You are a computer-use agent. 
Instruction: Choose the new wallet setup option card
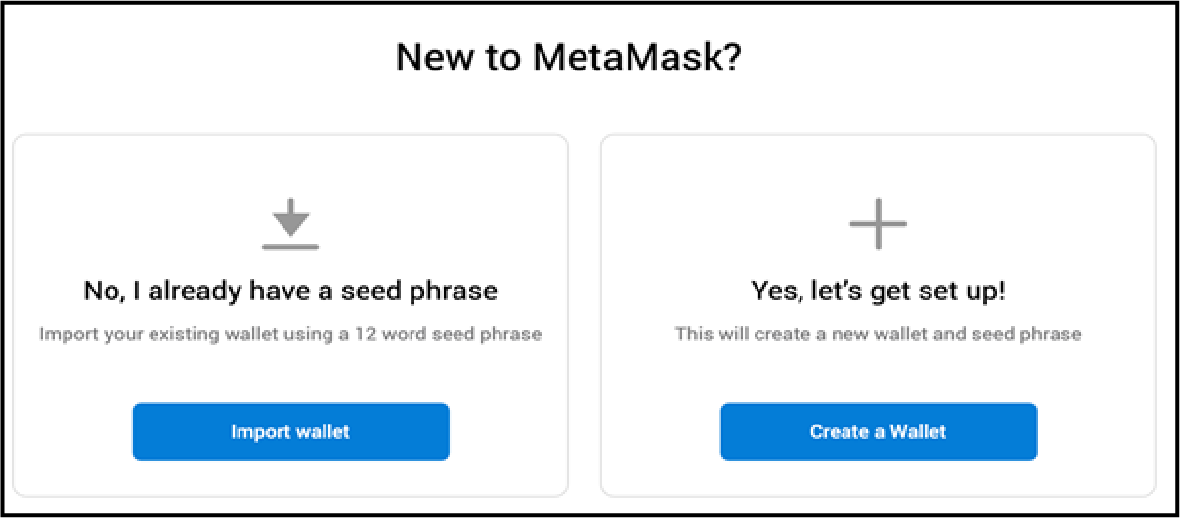(878, 315)
